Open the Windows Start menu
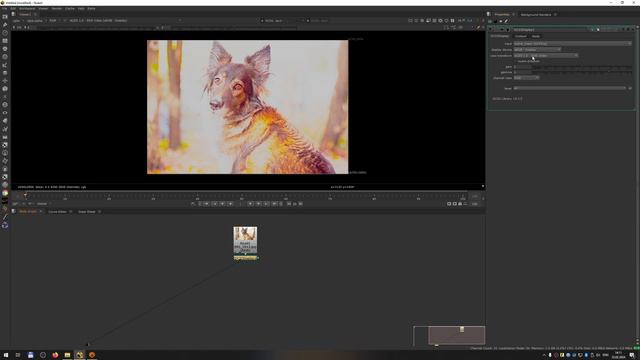This screenshot has width=640, height=360. click(x=6, y=355)
